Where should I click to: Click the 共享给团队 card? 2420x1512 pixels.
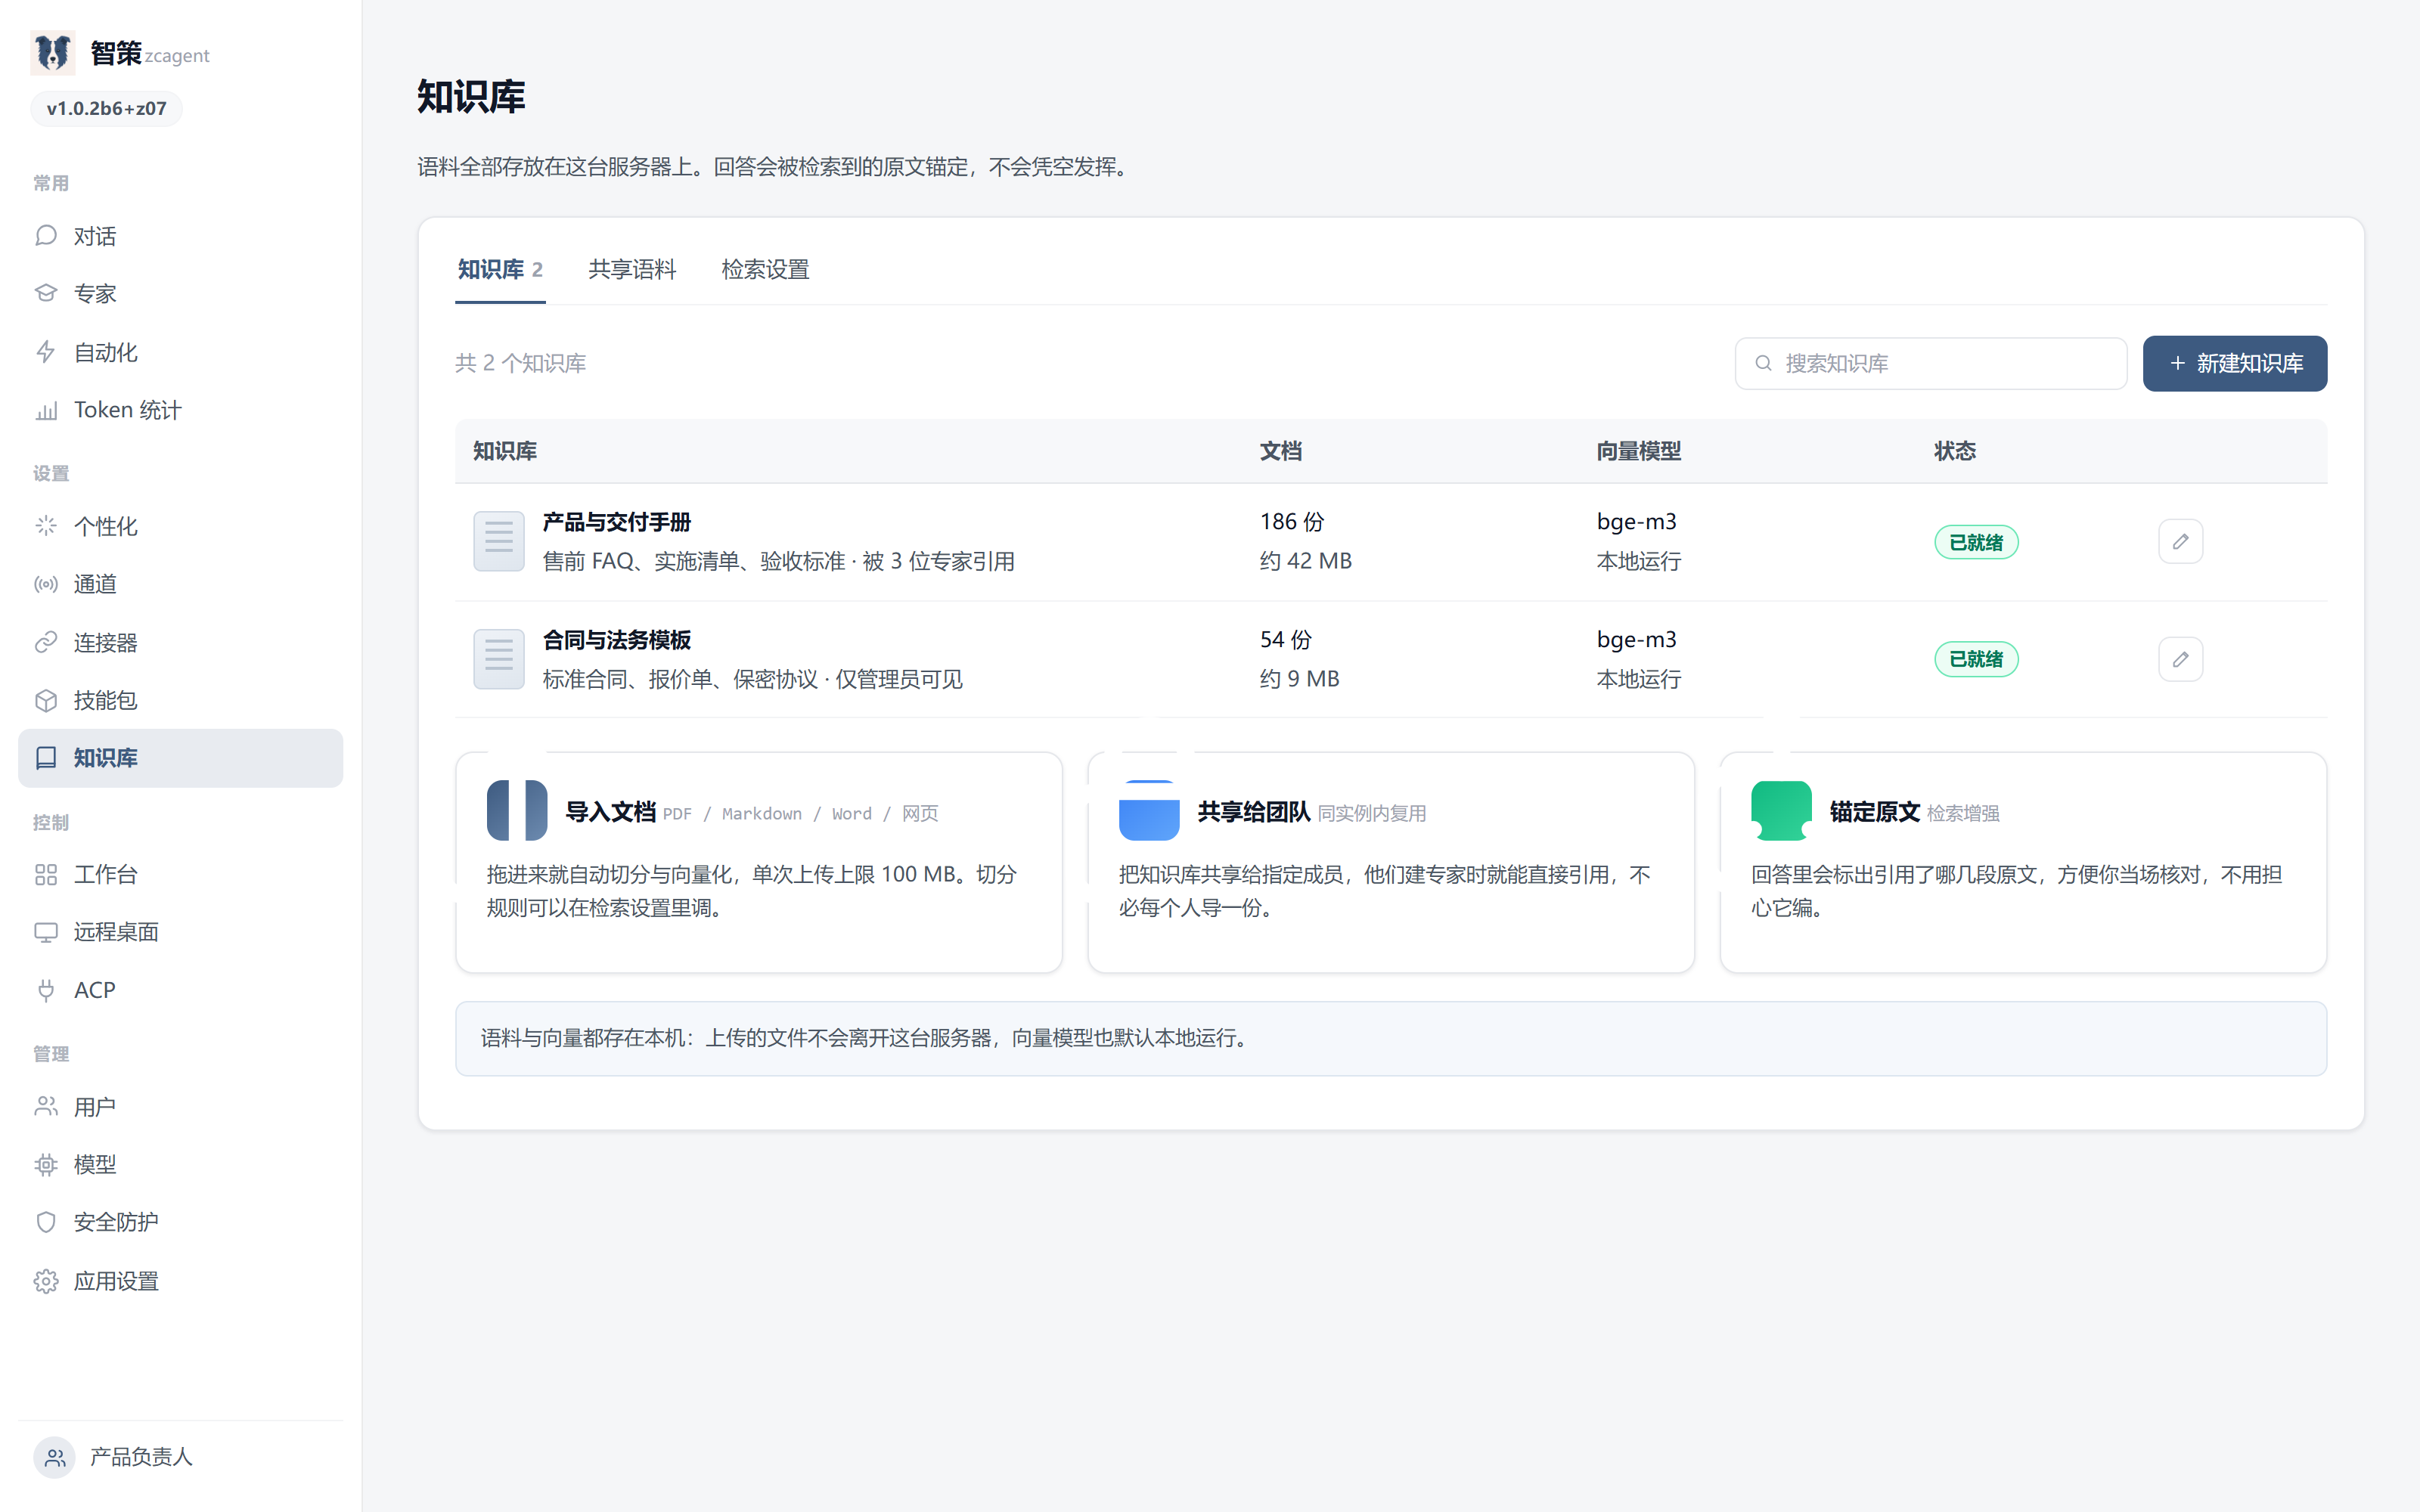coord(1390,862)
